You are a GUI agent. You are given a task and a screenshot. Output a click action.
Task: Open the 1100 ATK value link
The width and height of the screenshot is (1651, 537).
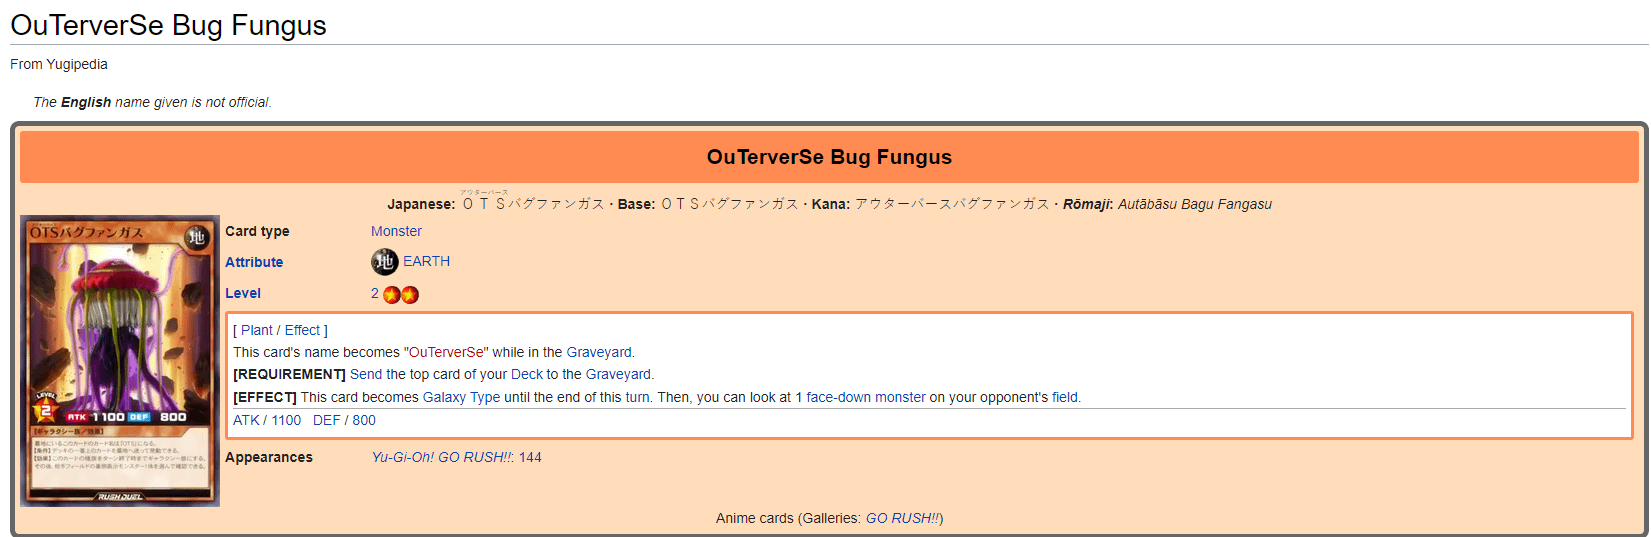(x=286, y=420)
